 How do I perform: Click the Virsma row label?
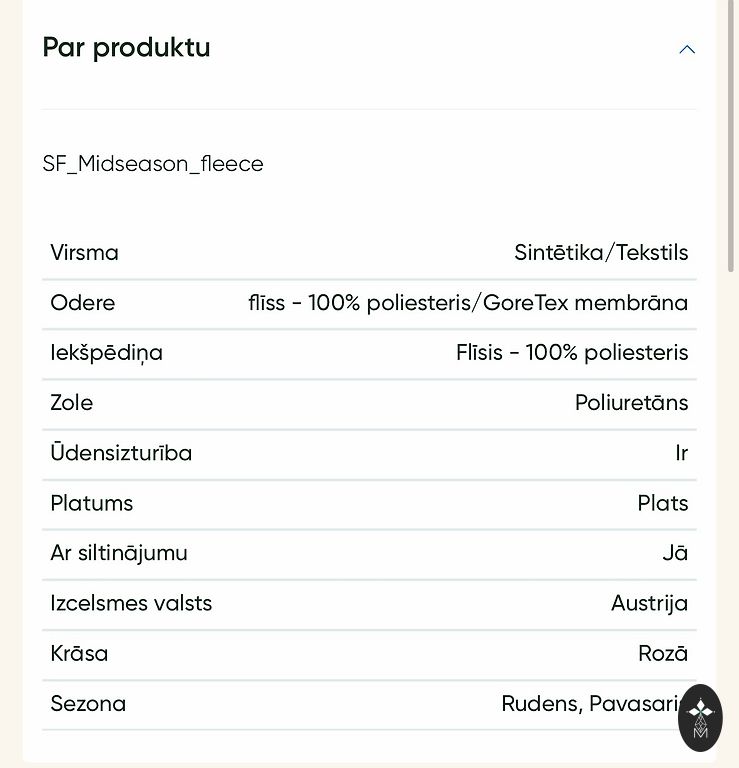(85, 253)
